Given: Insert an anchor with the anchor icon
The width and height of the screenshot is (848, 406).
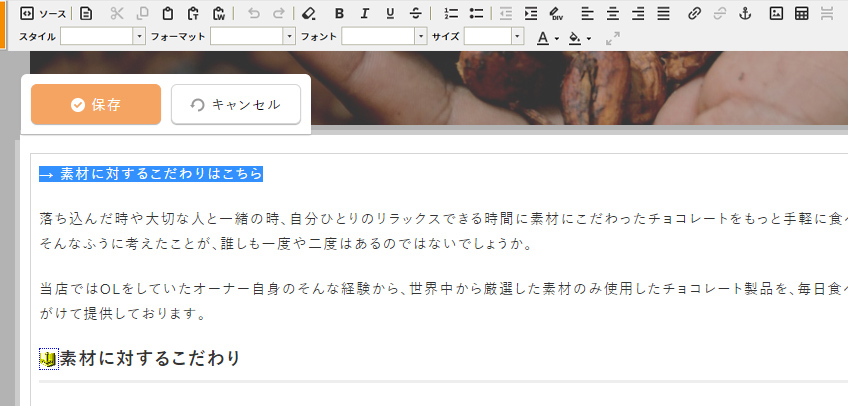Looking at the screenshot, I should coord(744,13).
